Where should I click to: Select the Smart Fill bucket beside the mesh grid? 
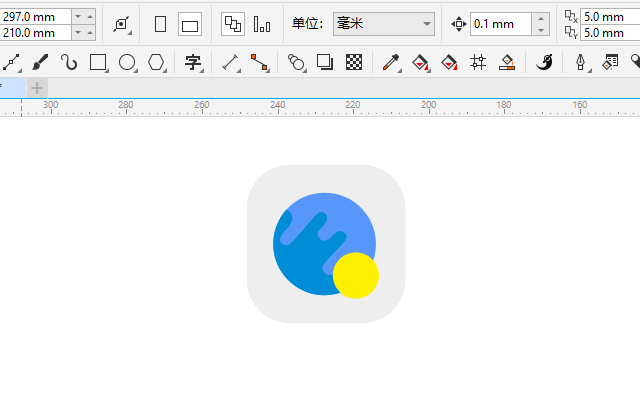coord(449,62)
